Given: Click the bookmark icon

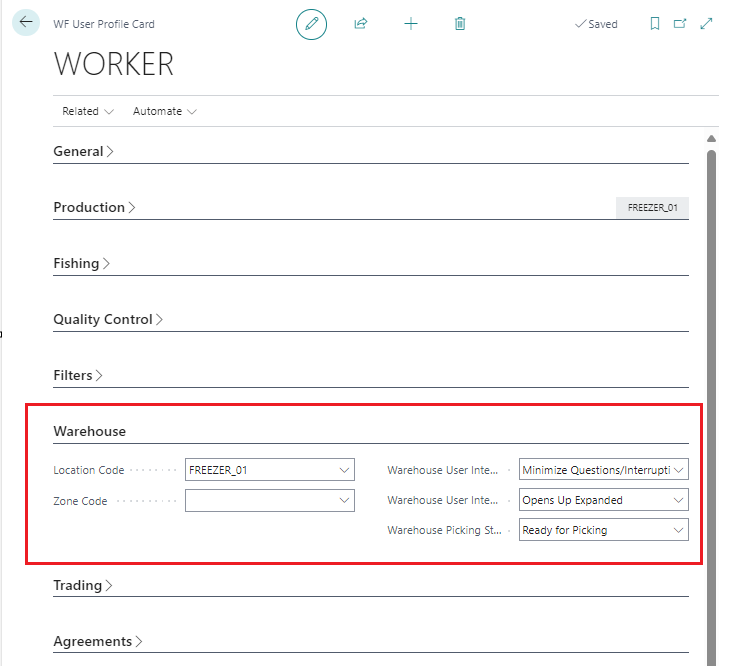Looking at the screenshot, I should click(655, 24).
